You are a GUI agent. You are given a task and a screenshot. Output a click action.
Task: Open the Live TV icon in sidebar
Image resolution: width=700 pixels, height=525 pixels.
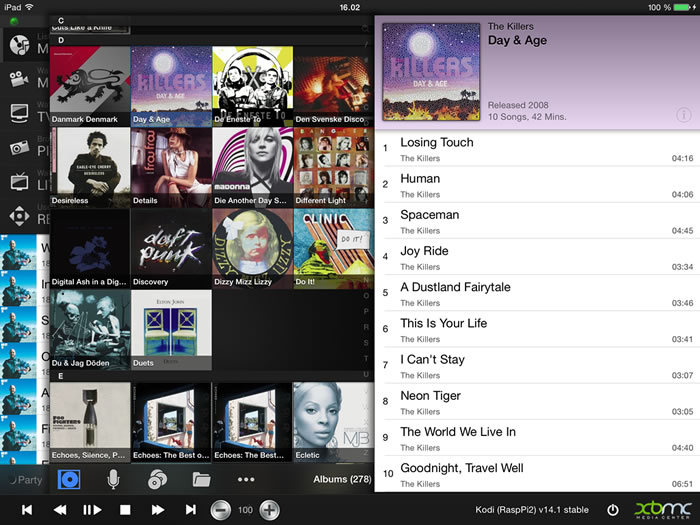19,182
